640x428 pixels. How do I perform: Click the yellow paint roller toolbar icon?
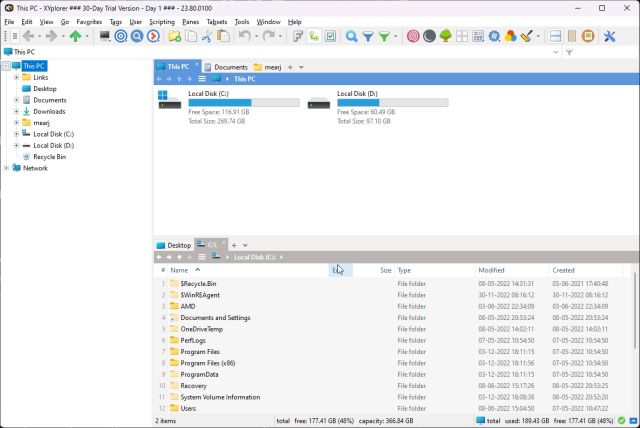tap(527, 36)
